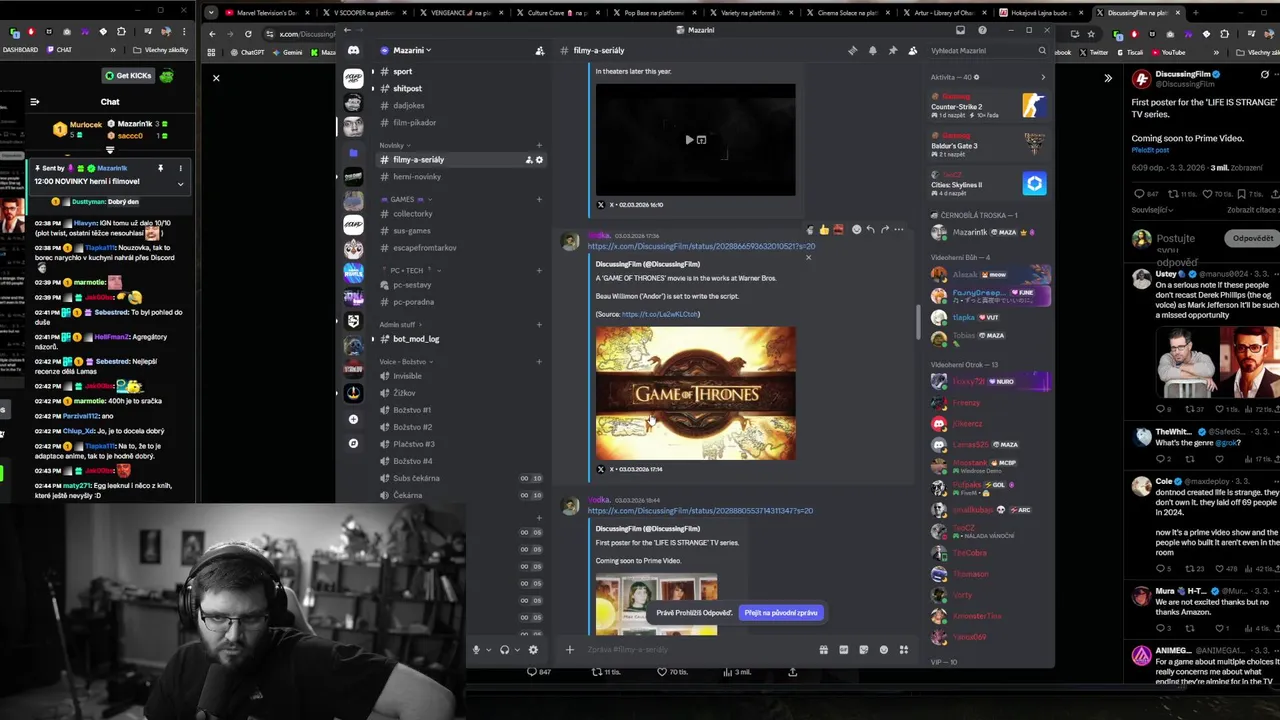
Task: Reply to the hovered Discord message
Action: [870, 229]
